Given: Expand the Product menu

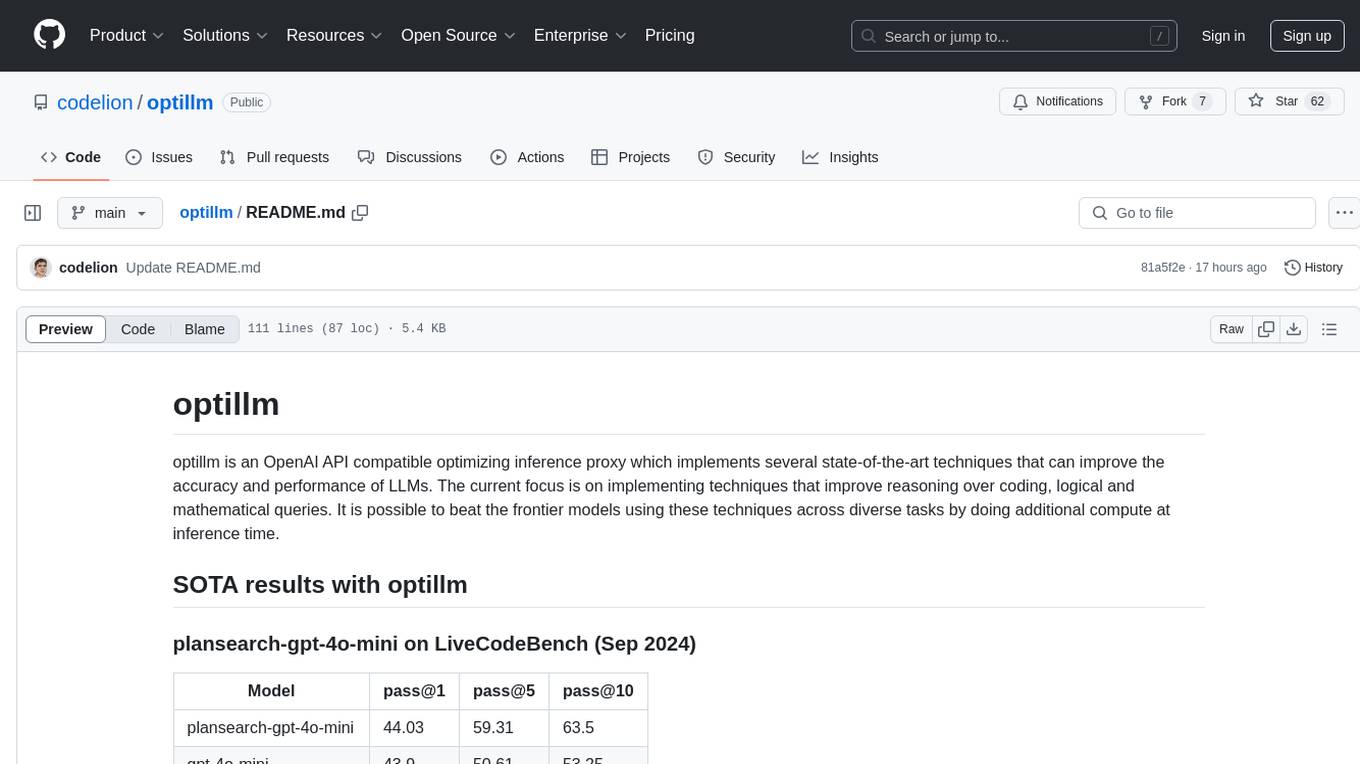Looking at the screenshot, I should (x=127, y=35).
